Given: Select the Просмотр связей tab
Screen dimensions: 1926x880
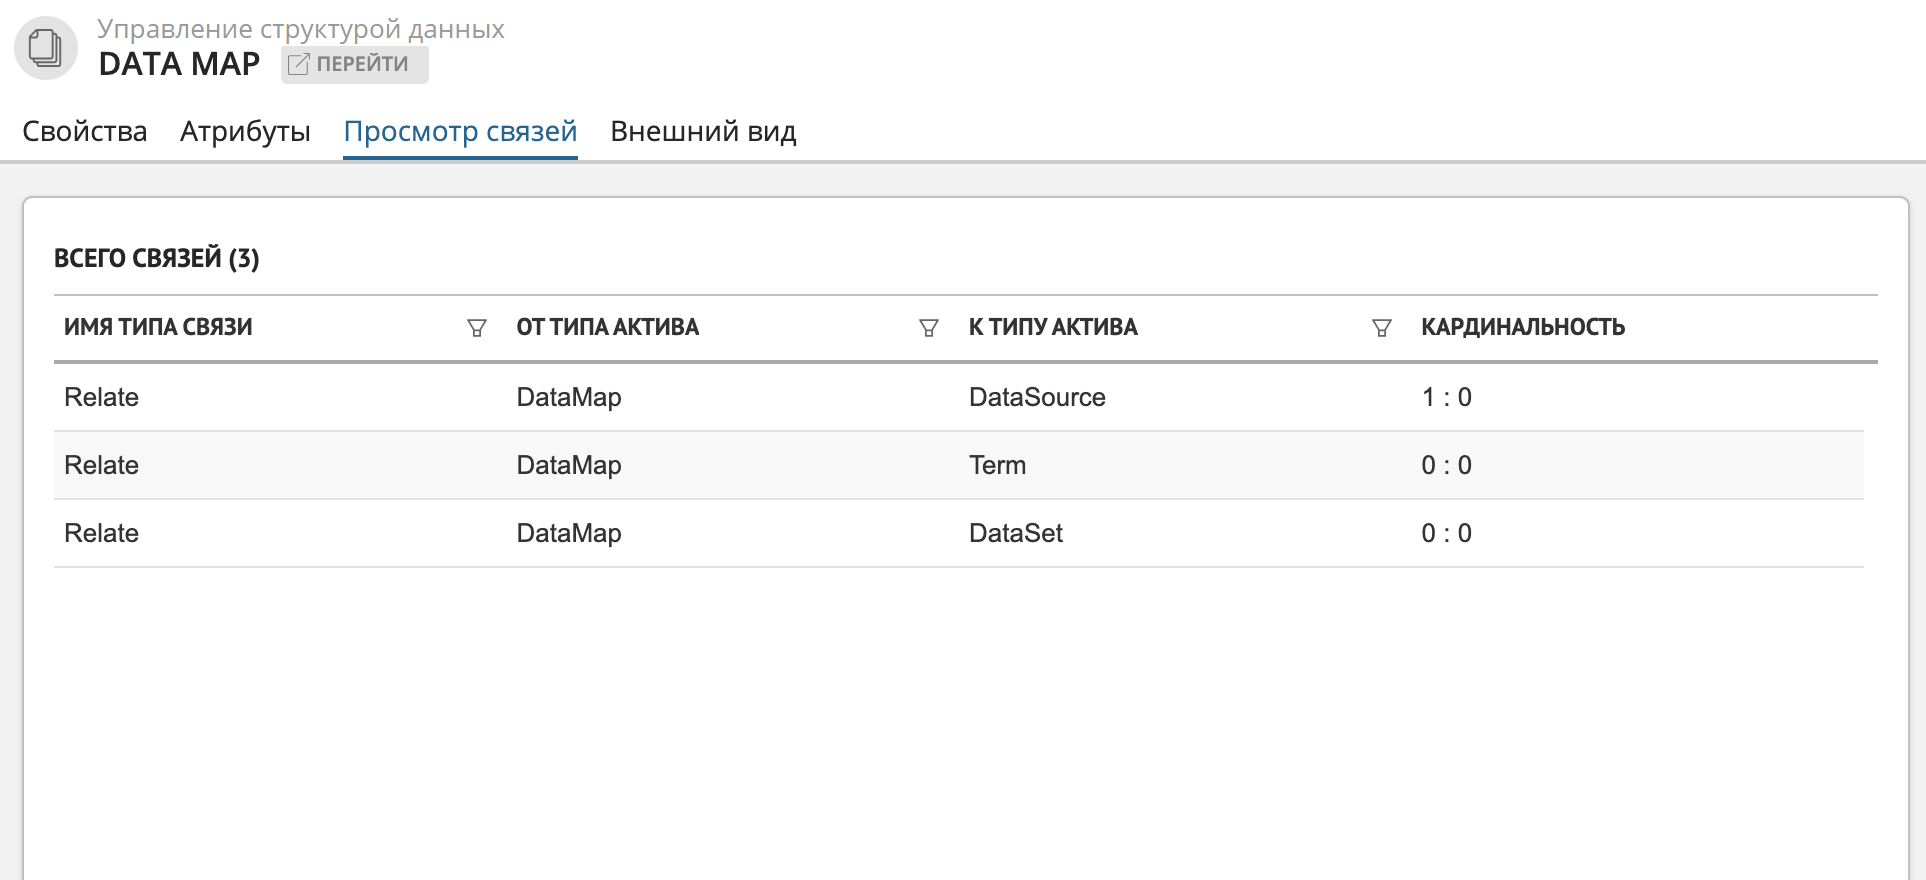Looking at the screenshot, I should (x=460, y=132).
